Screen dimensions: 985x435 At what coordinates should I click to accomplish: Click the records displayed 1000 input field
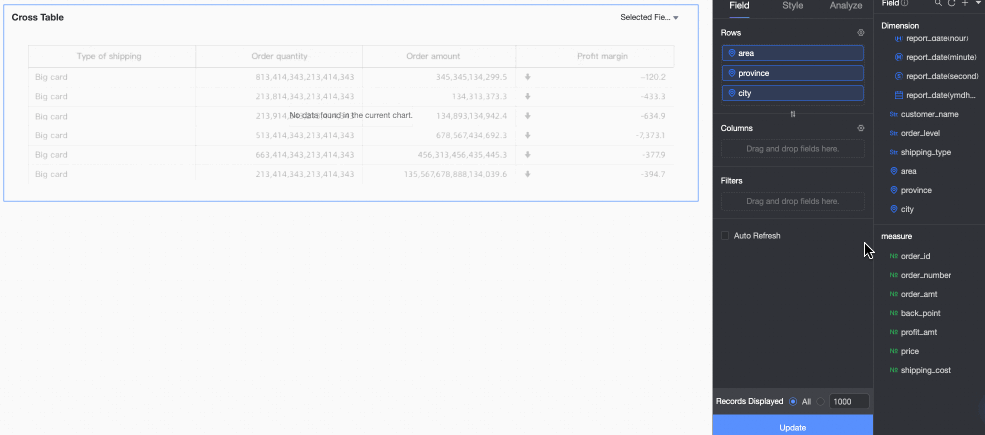pos(849,401)
